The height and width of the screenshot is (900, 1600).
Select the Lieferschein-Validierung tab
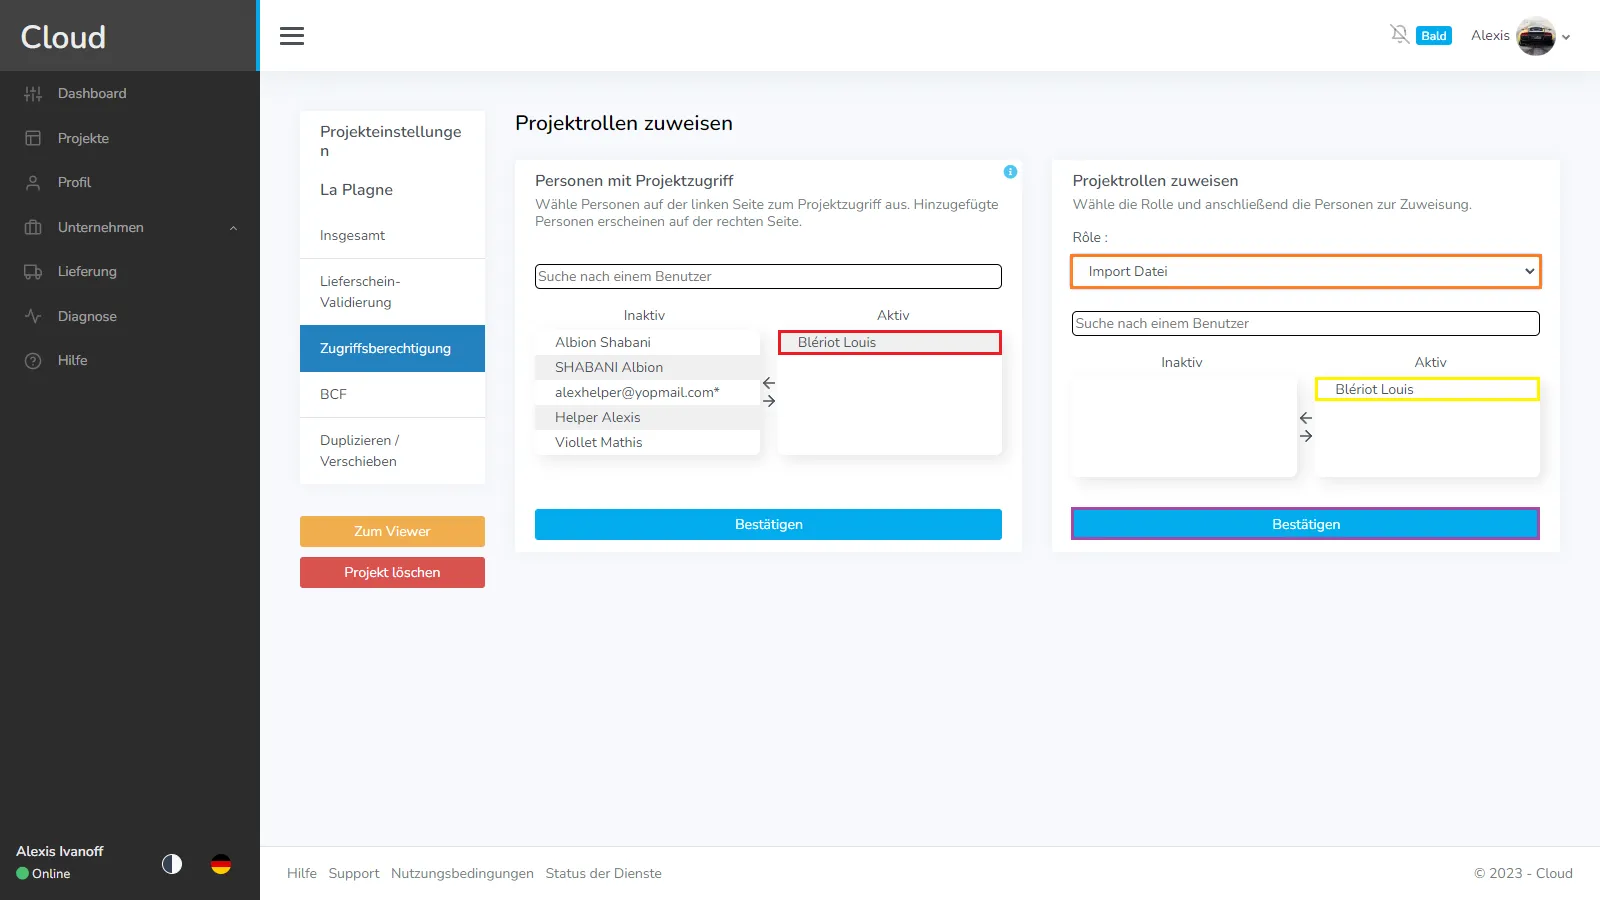coord(392,292)
